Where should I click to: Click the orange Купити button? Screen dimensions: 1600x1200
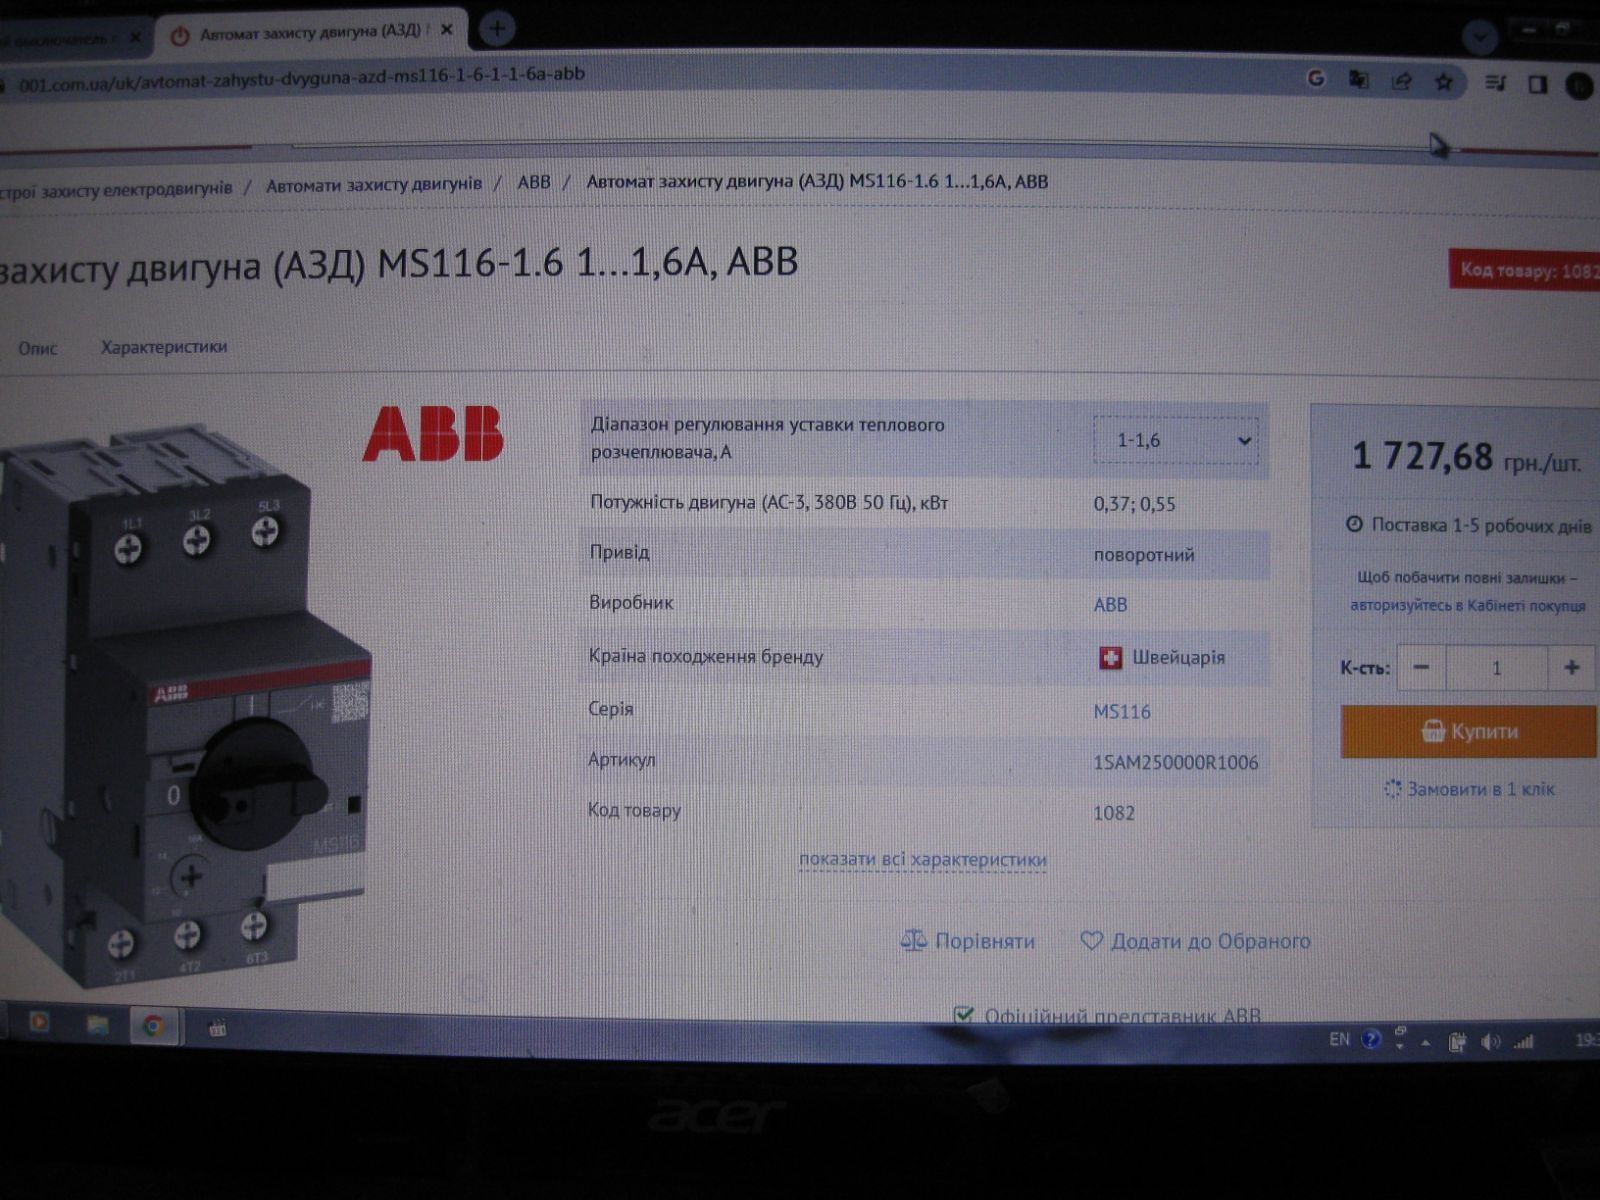1469,732
